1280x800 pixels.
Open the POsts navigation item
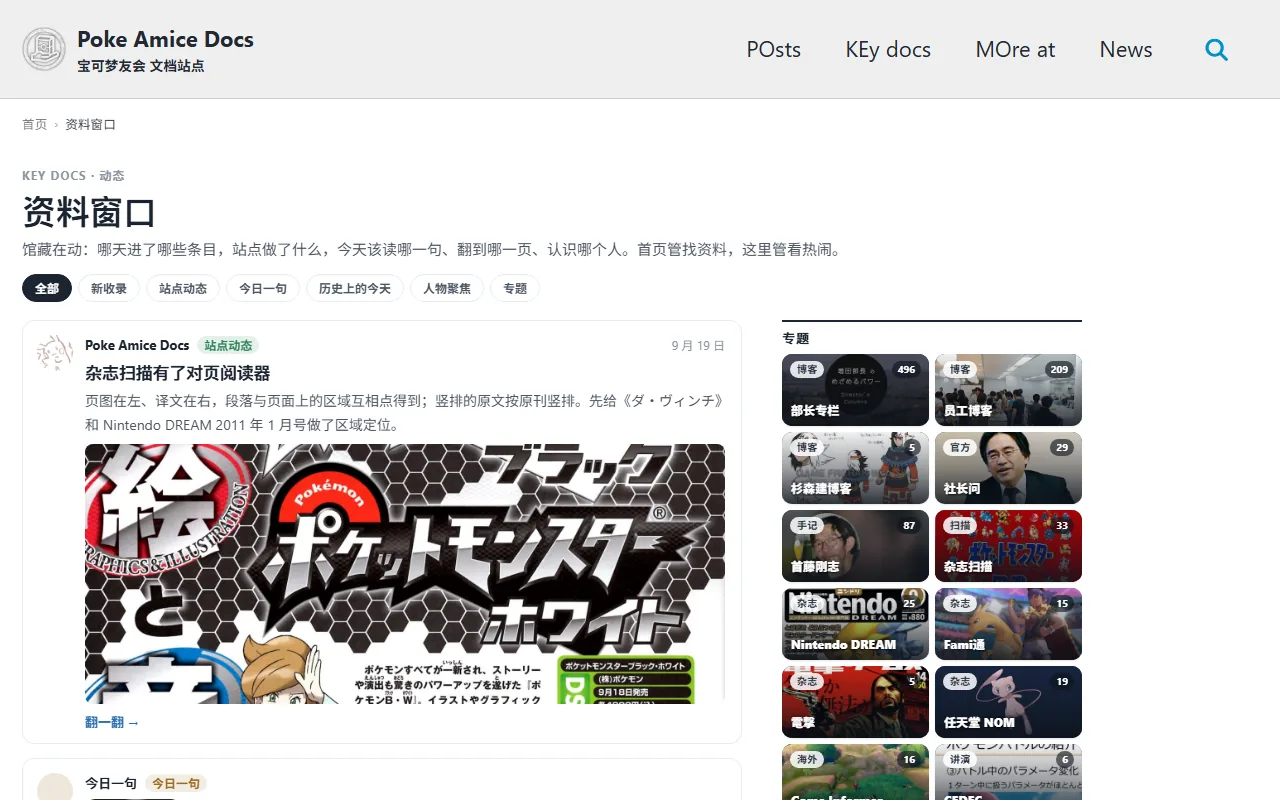[774, 49]
